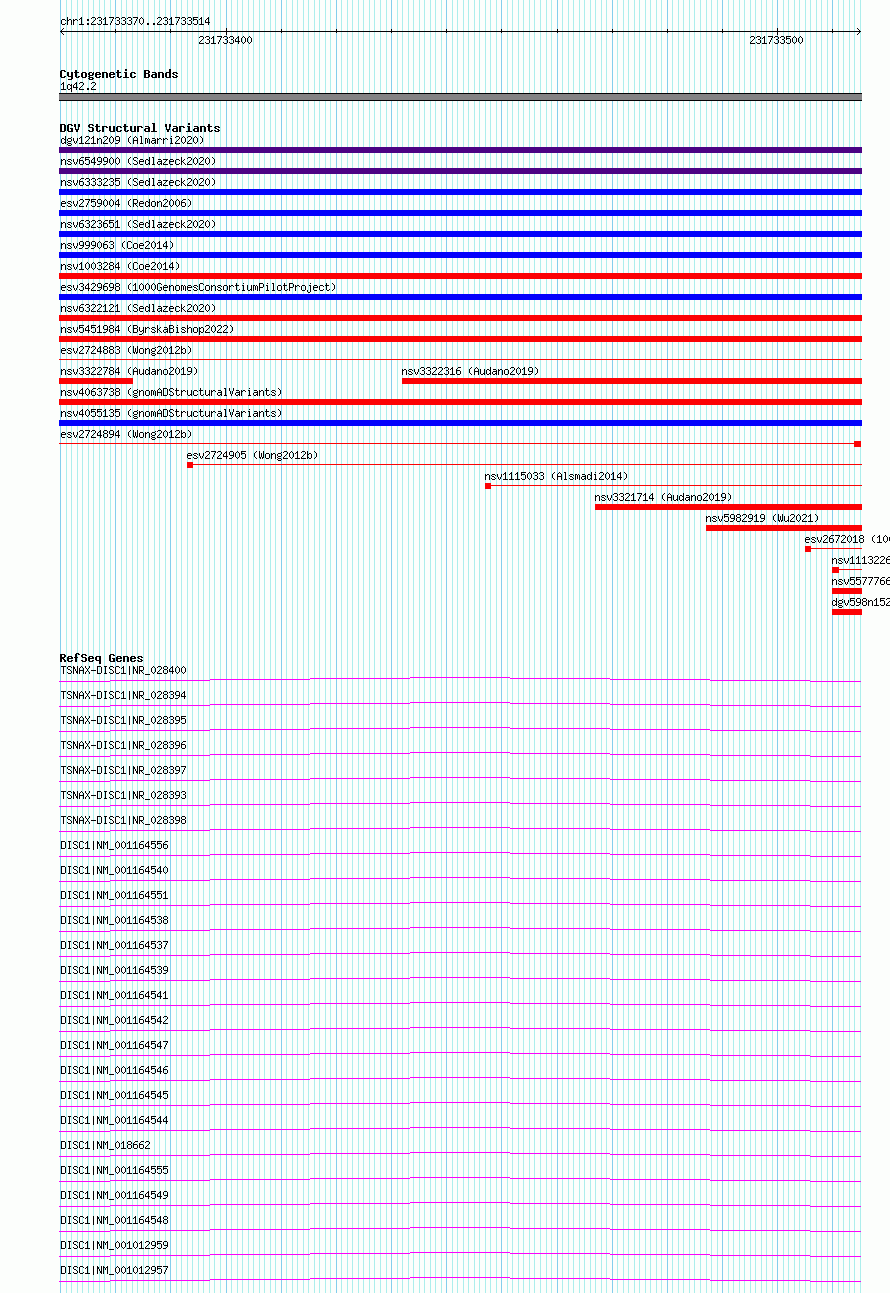Click the red bar under nsv5982919
Image resolution: width=890 pixels, height=1293 pixels.
(784, 528)
